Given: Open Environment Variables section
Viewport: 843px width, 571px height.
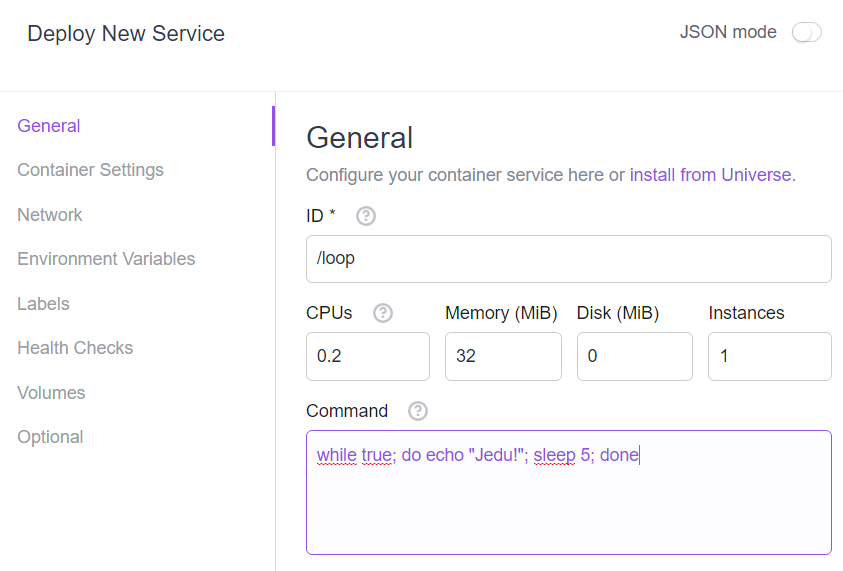Looking at the screenshot, I should point(106,259).
